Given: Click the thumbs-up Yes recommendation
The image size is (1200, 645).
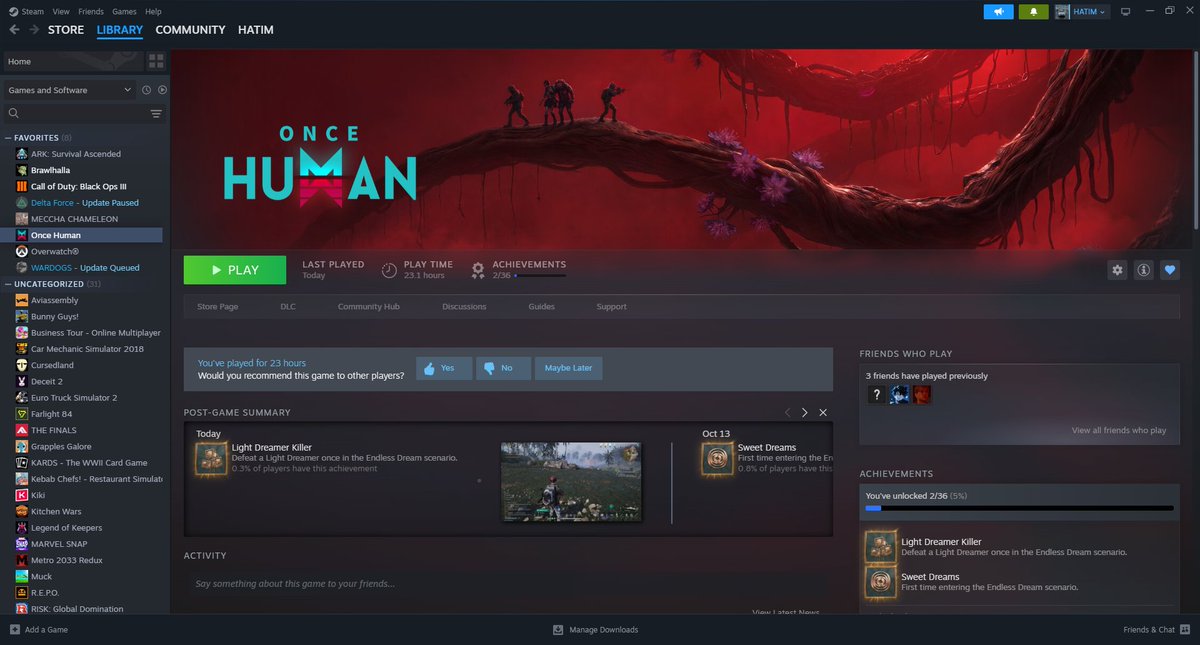Looking at the screenshot, I should (x=444, y=368).
